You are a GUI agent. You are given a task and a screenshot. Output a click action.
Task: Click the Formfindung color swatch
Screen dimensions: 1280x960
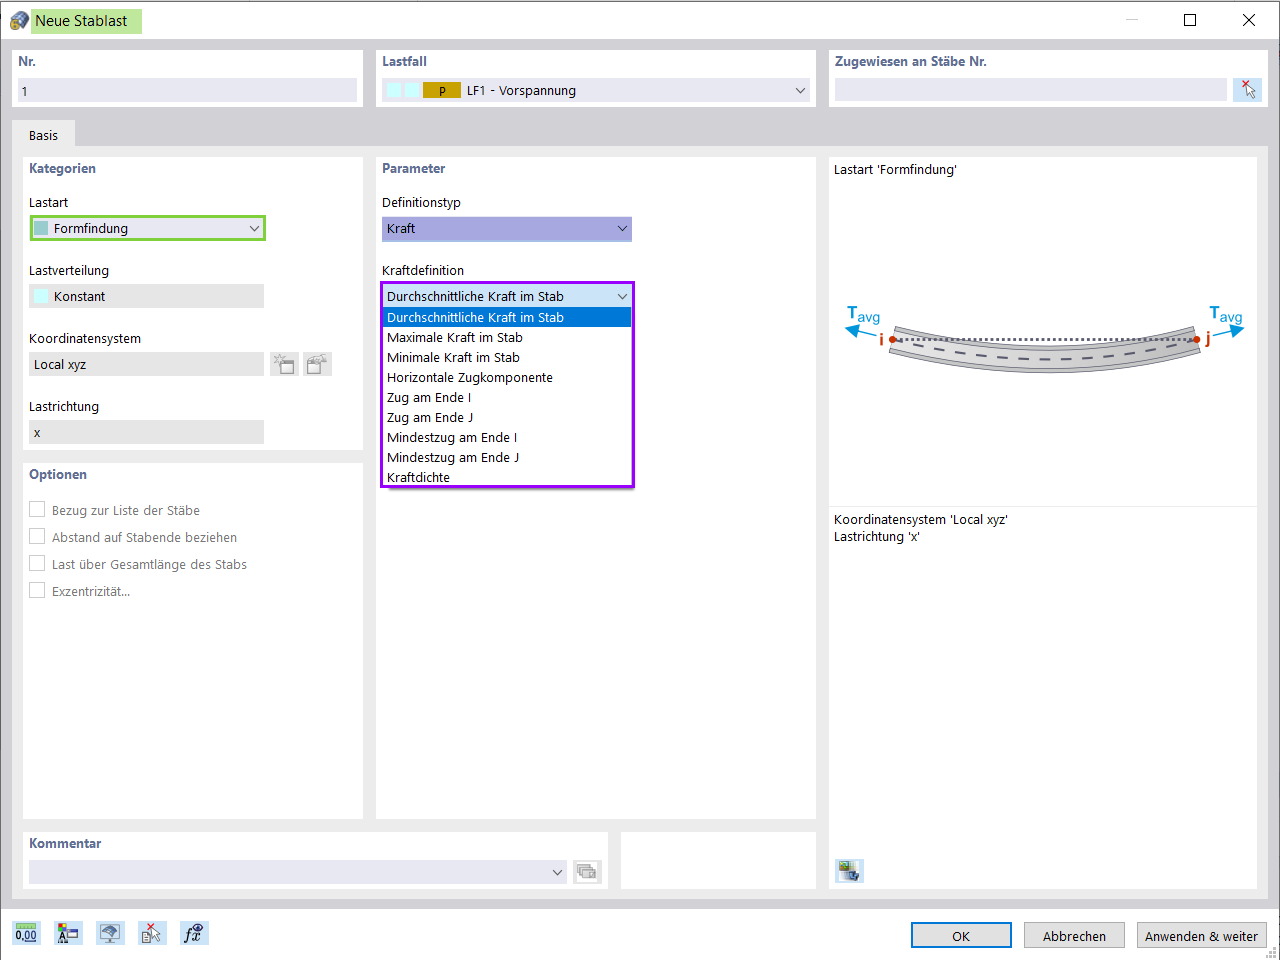(x=41, y=228)
